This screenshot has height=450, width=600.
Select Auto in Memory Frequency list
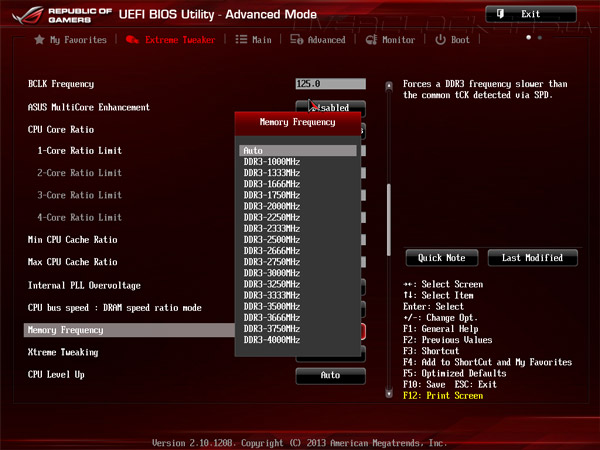click(298, 150)
